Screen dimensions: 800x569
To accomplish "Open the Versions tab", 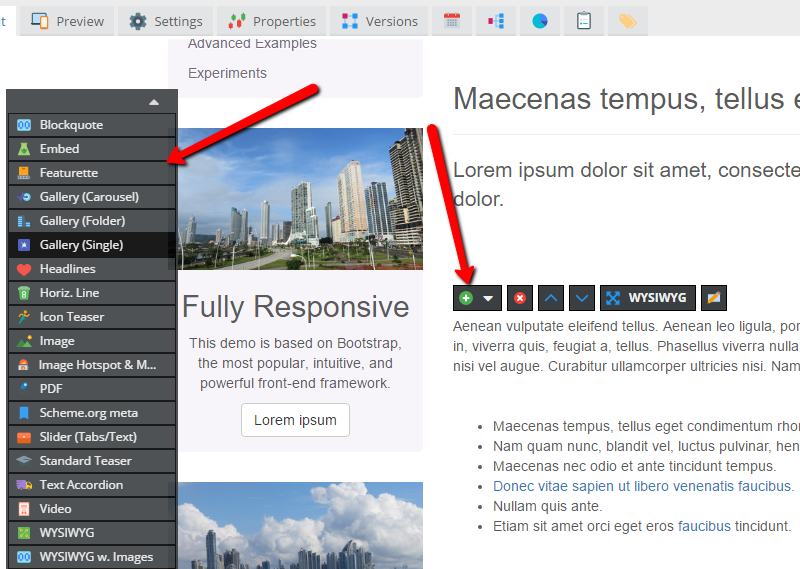I will click(x=379, y=21).
